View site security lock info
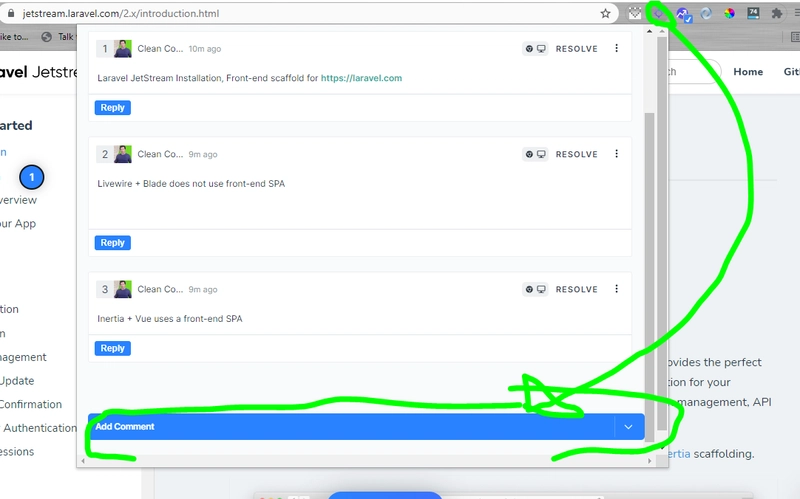 (x=11, y=14)
